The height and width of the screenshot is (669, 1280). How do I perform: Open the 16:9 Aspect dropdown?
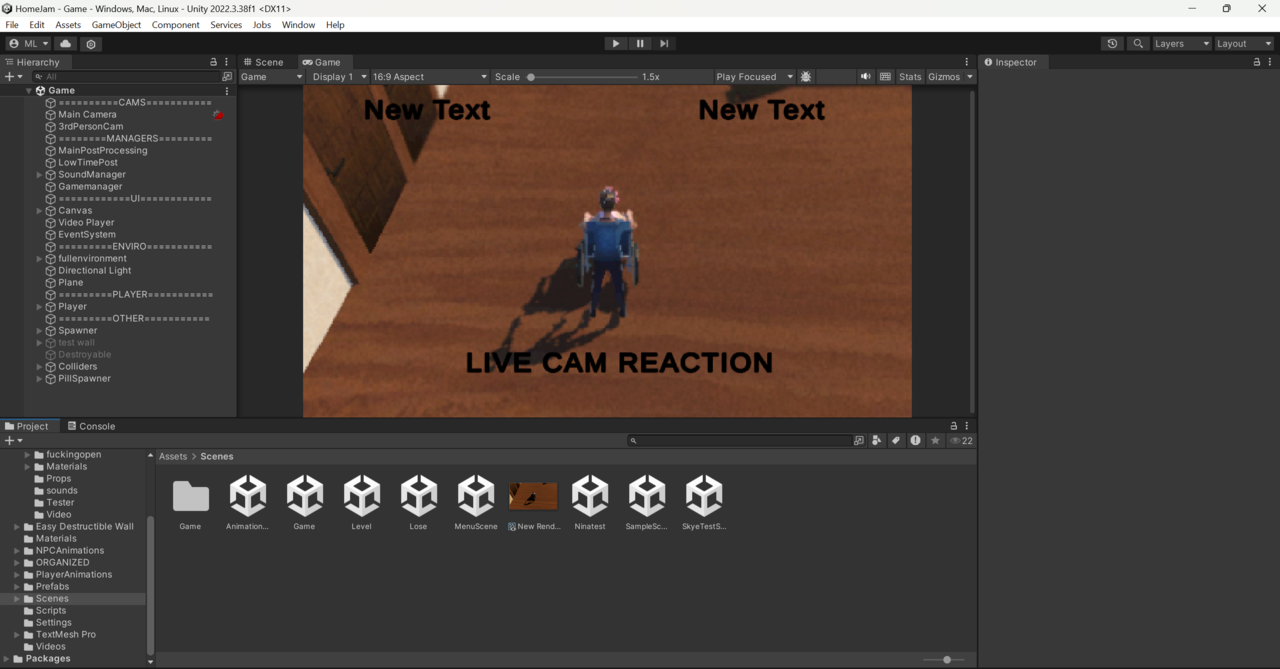point(430,77)
